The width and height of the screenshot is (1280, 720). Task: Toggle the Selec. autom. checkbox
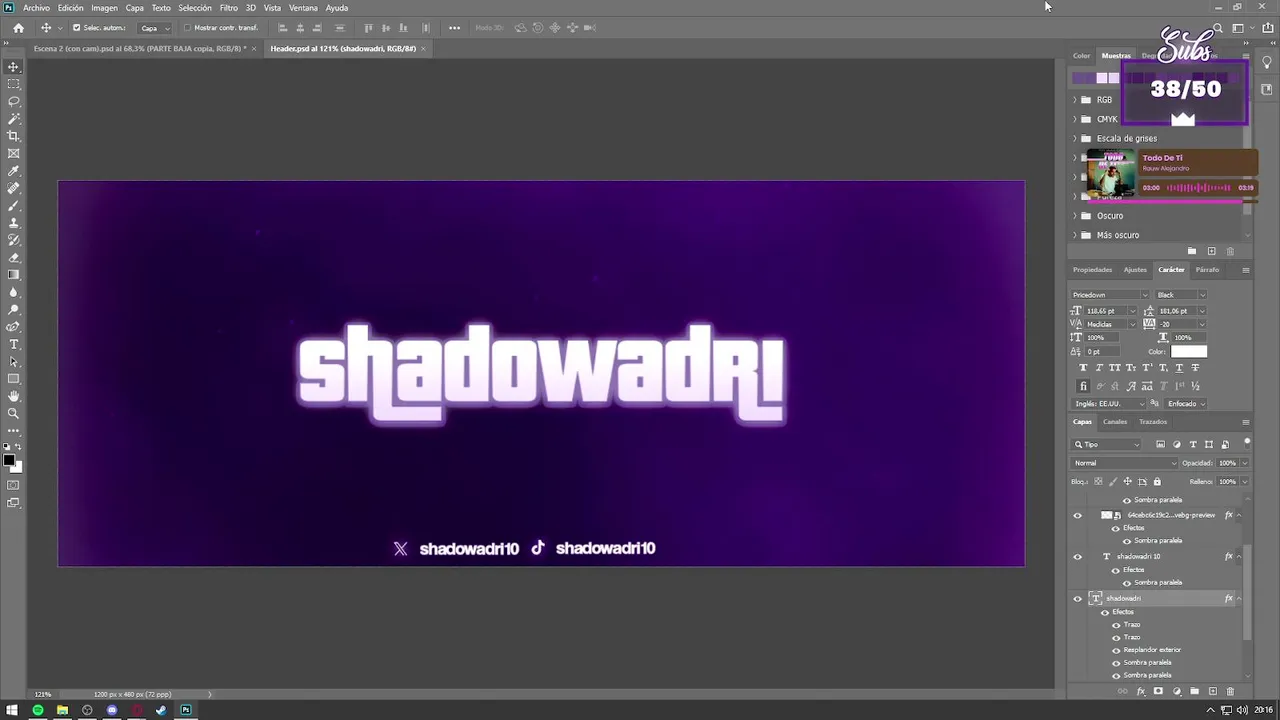pyautogui.click(x=76, y=28)
